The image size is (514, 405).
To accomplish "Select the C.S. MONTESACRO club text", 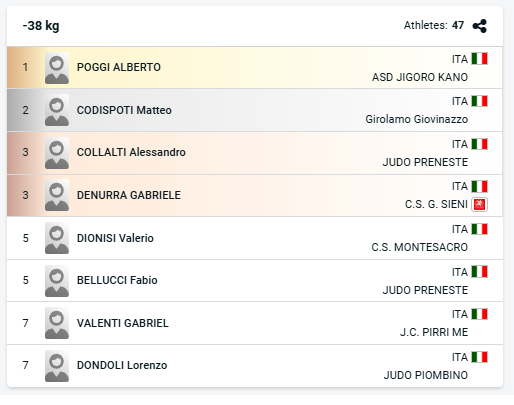I will click(x=420, y=247).
